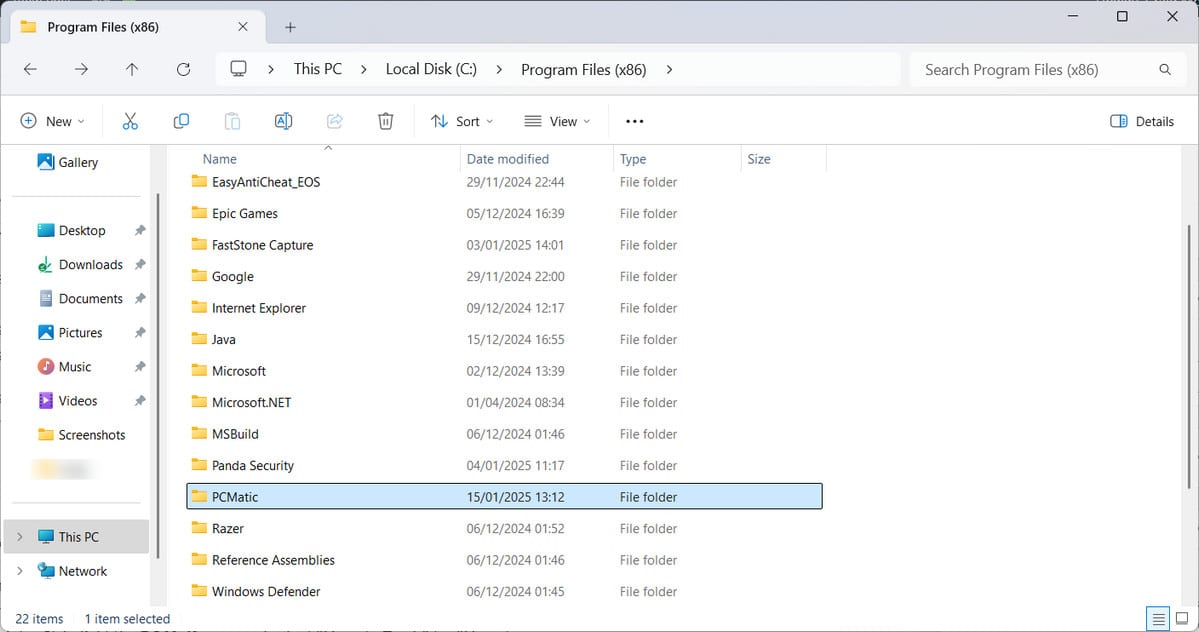This screenshot has height=632, width=1199.
Task: Select the Razer folder
Action: click(505, 528)
